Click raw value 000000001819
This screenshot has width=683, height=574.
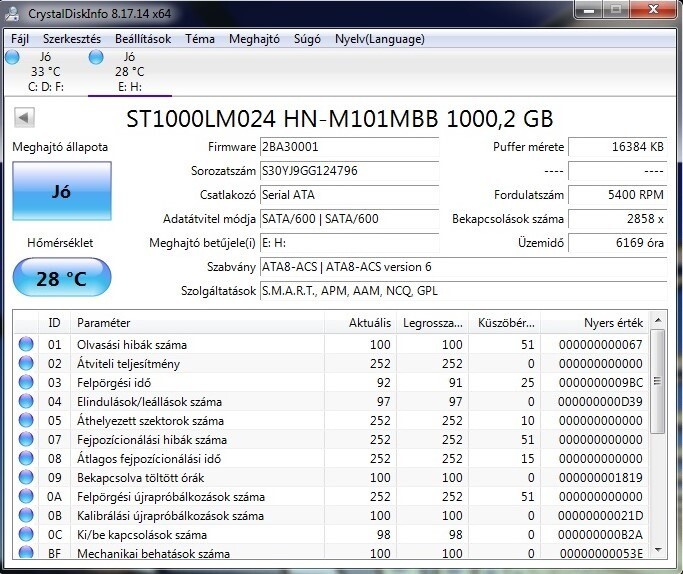pyautogui.click(x=601, y=478)
